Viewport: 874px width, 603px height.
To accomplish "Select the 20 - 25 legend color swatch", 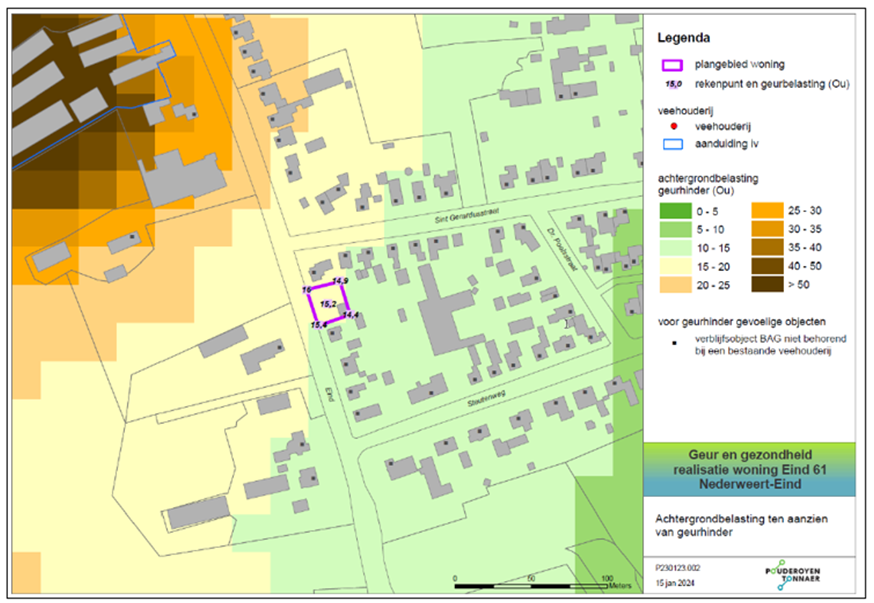I will [x=675, y=285].
